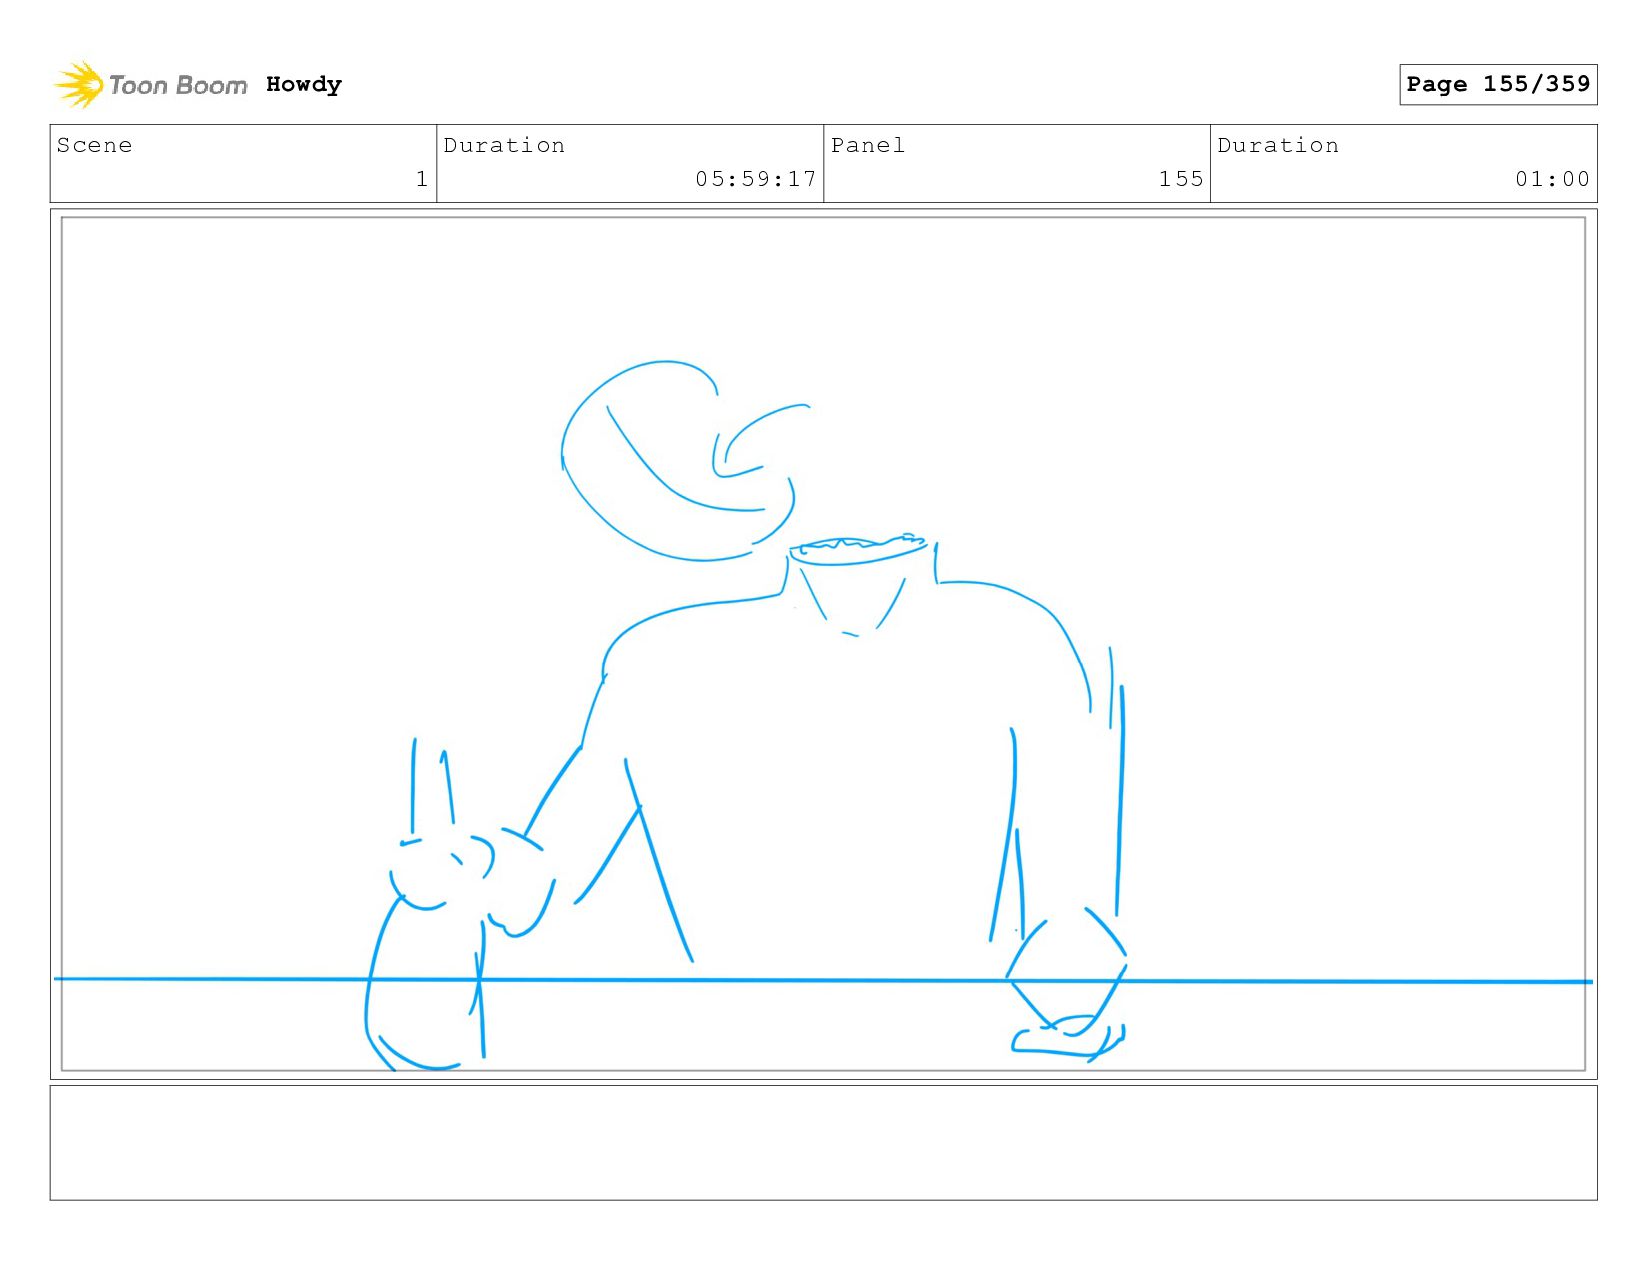This screenshot has width=1650, height=1275.
Task: Click the 'Page 155/359' indicator
Action: [x=1498, y=84]
